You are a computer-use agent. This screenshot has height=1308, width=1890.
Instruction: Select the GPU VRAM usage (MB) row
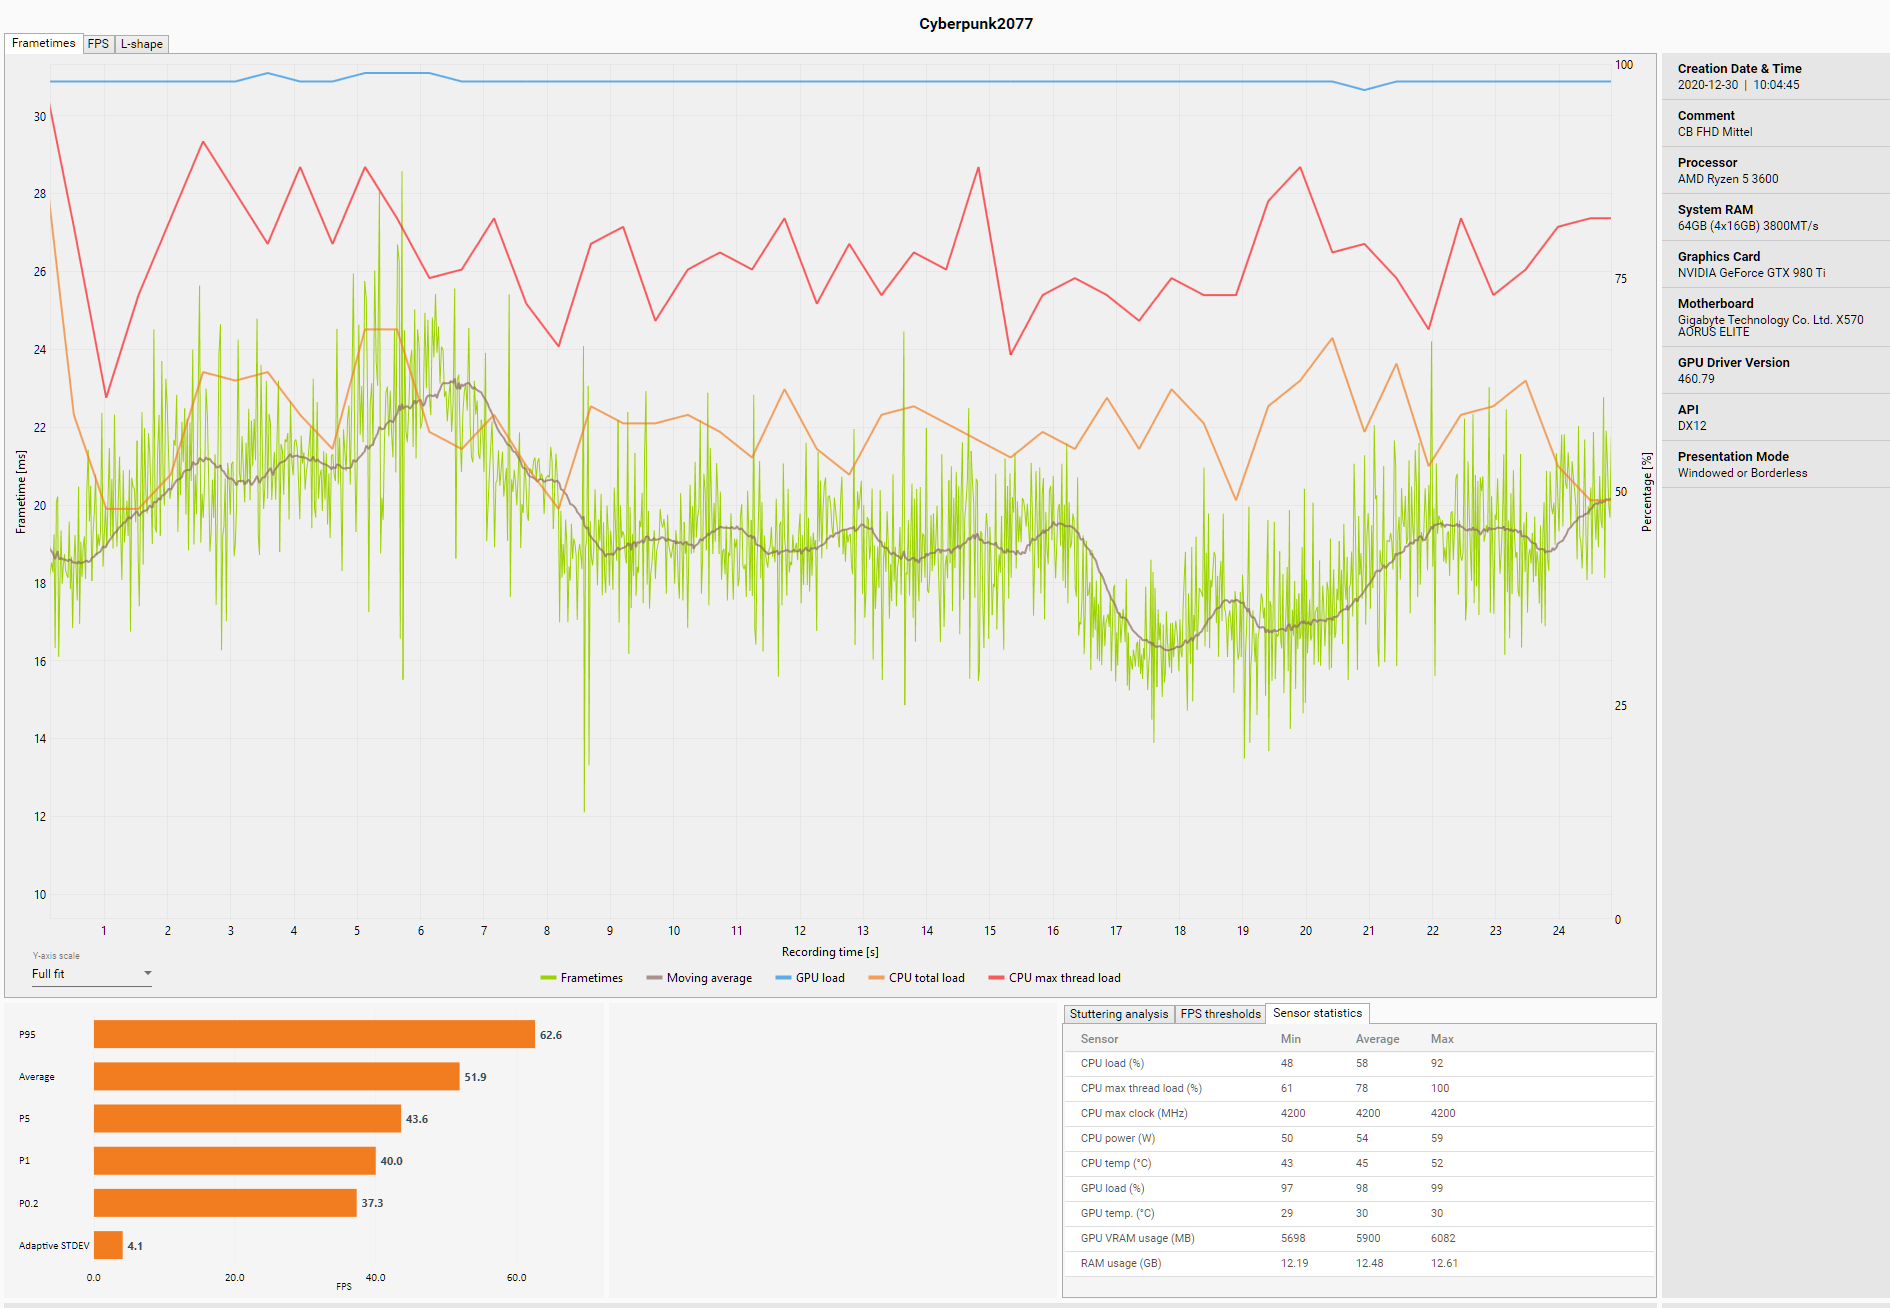[x=1359, y=1238]
